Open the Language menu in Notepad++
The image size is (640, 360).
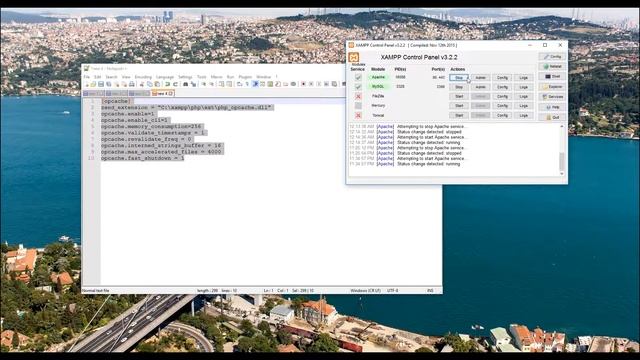(x=165, y=77)
